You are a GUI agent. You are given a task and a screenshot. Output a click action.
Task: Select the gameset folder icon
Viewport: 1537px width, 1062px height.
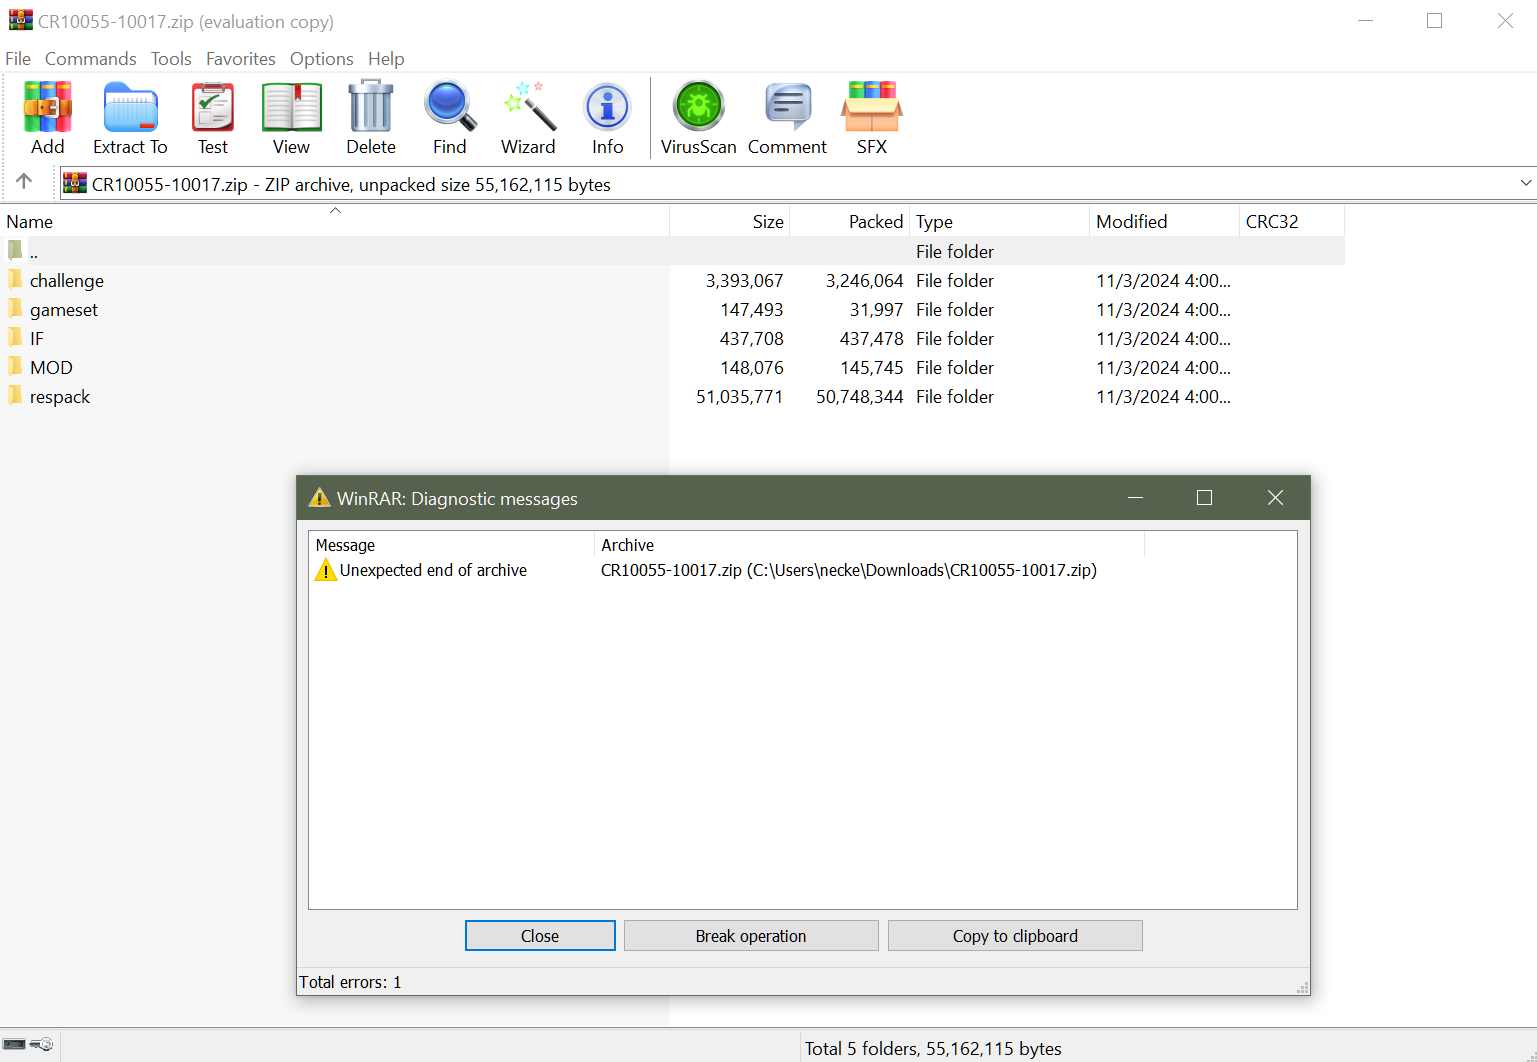point(15,308)
